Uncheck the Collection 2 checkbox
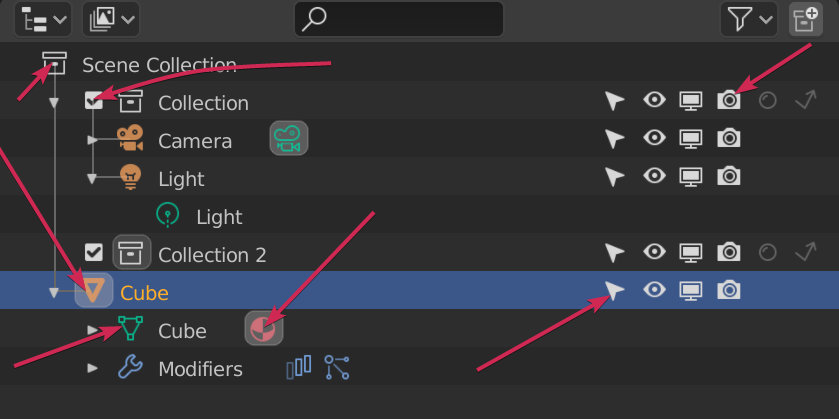Image resolution: width=839 pixels, height=419 pixels. pyautogui.click(x=94, y=252)
